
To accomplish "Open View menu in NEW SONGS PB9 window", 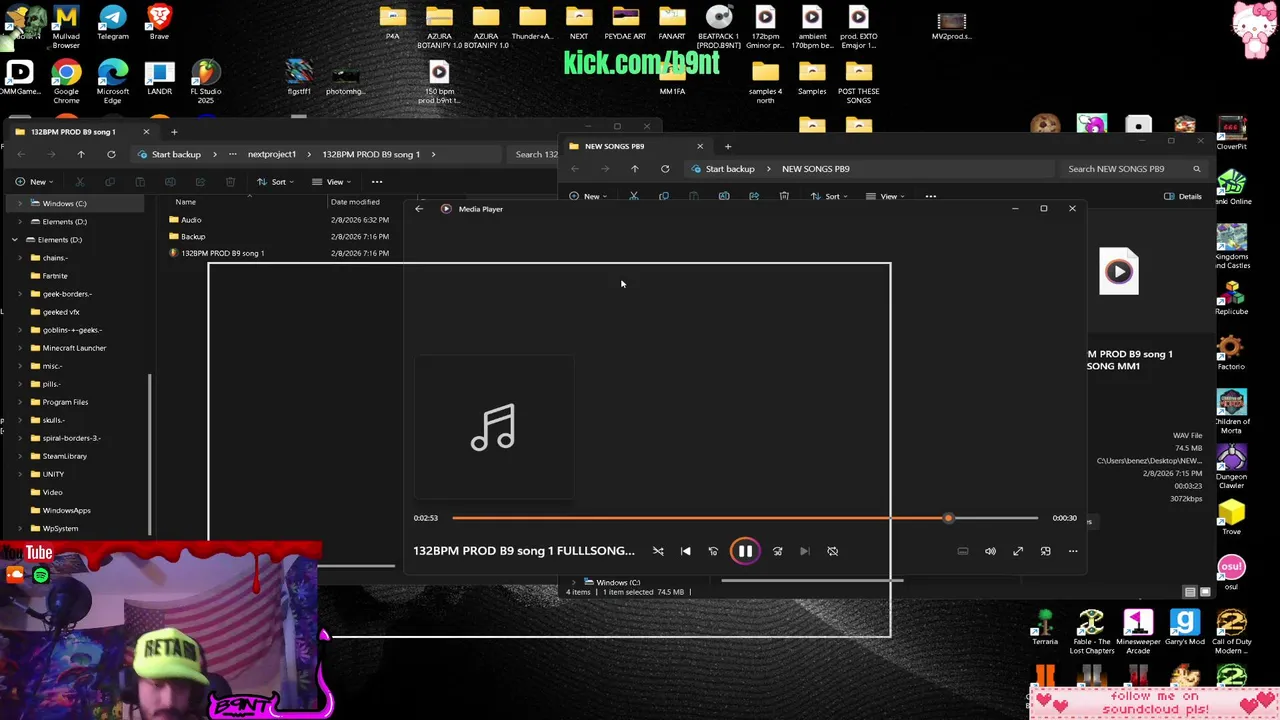I will [x=885, y=196].
